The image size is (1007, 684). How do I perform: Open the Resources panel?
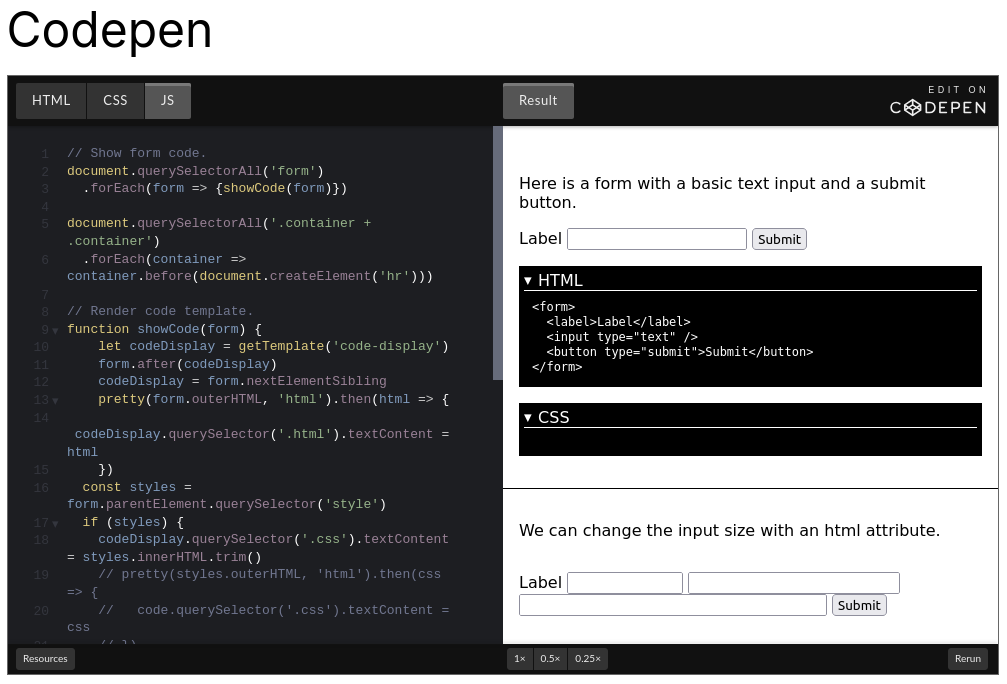point(45,659)
